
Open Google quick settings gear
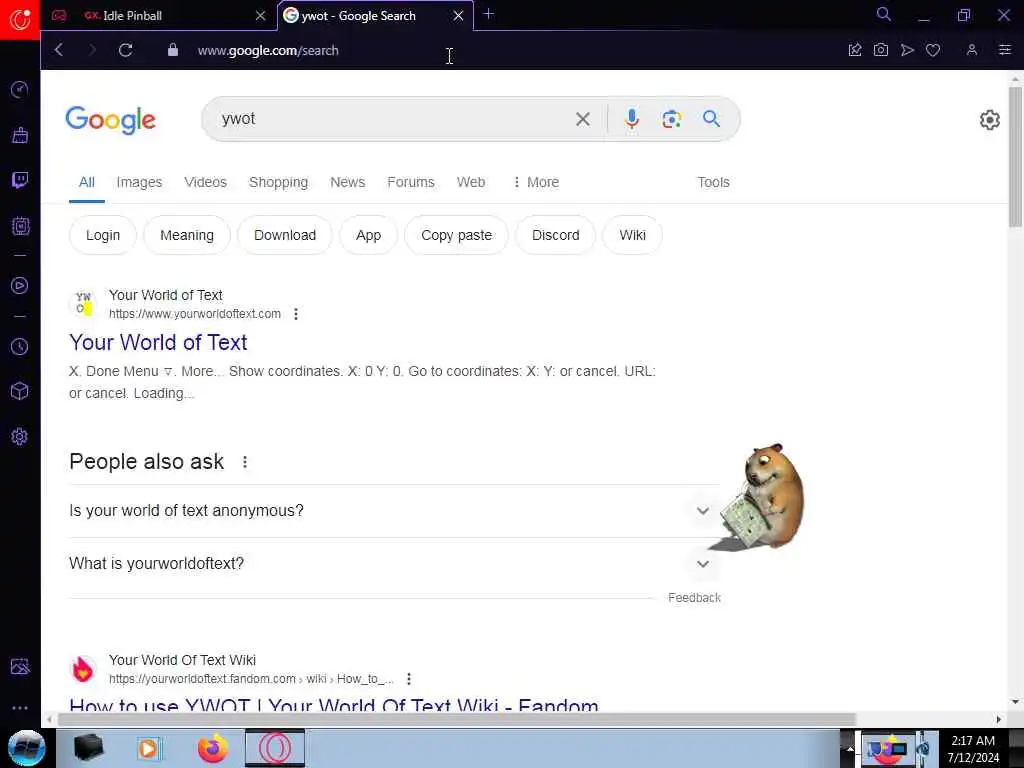point(989,120)
